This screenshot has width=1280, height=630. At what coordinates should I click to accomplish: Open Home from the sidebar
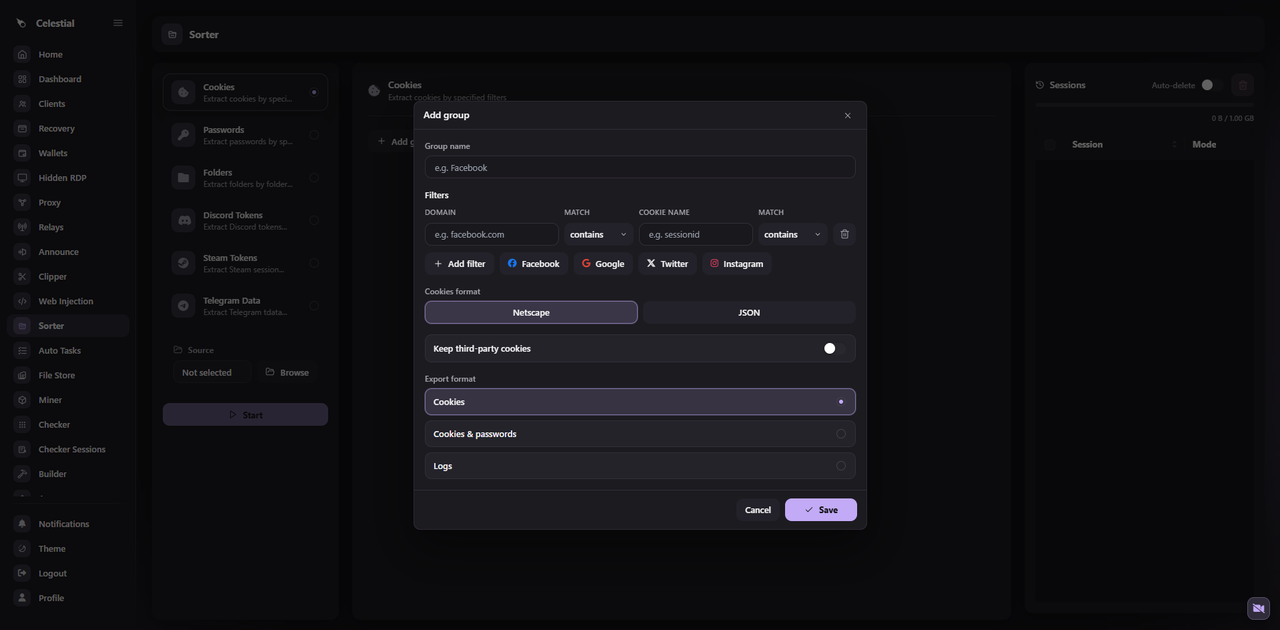click(x=68, y=54)
